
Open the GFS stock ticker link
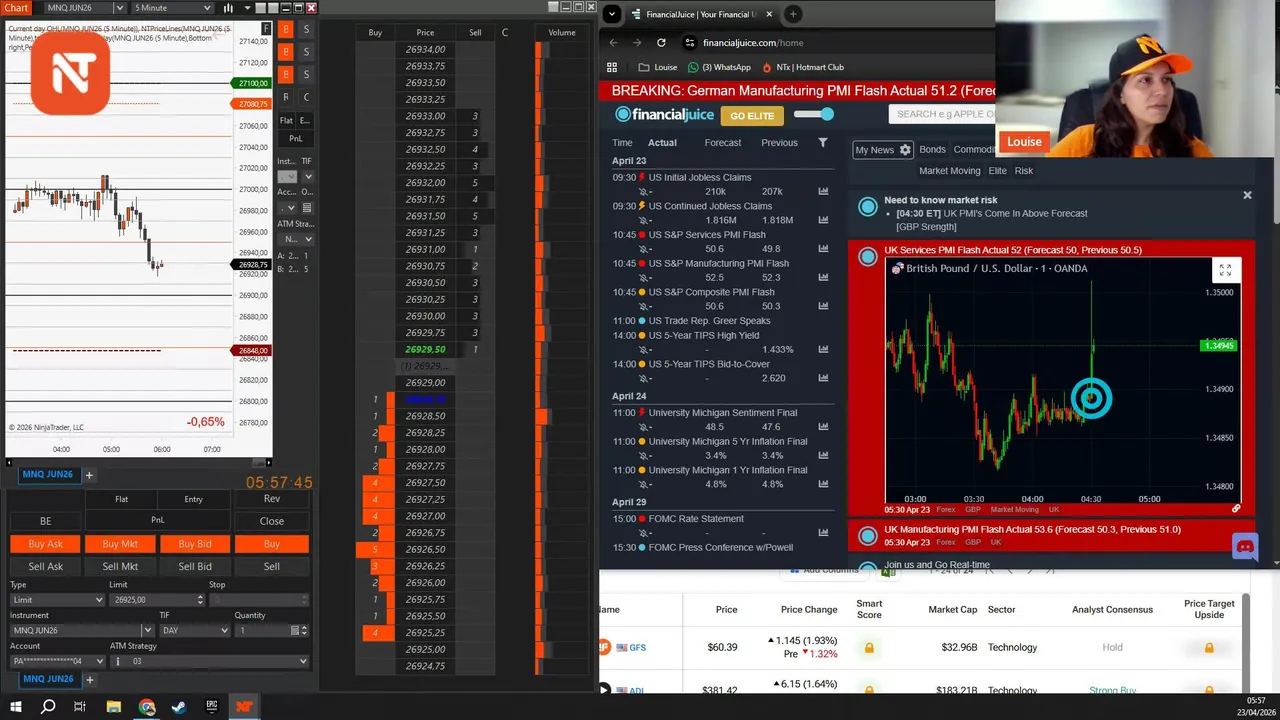[637, 648]
